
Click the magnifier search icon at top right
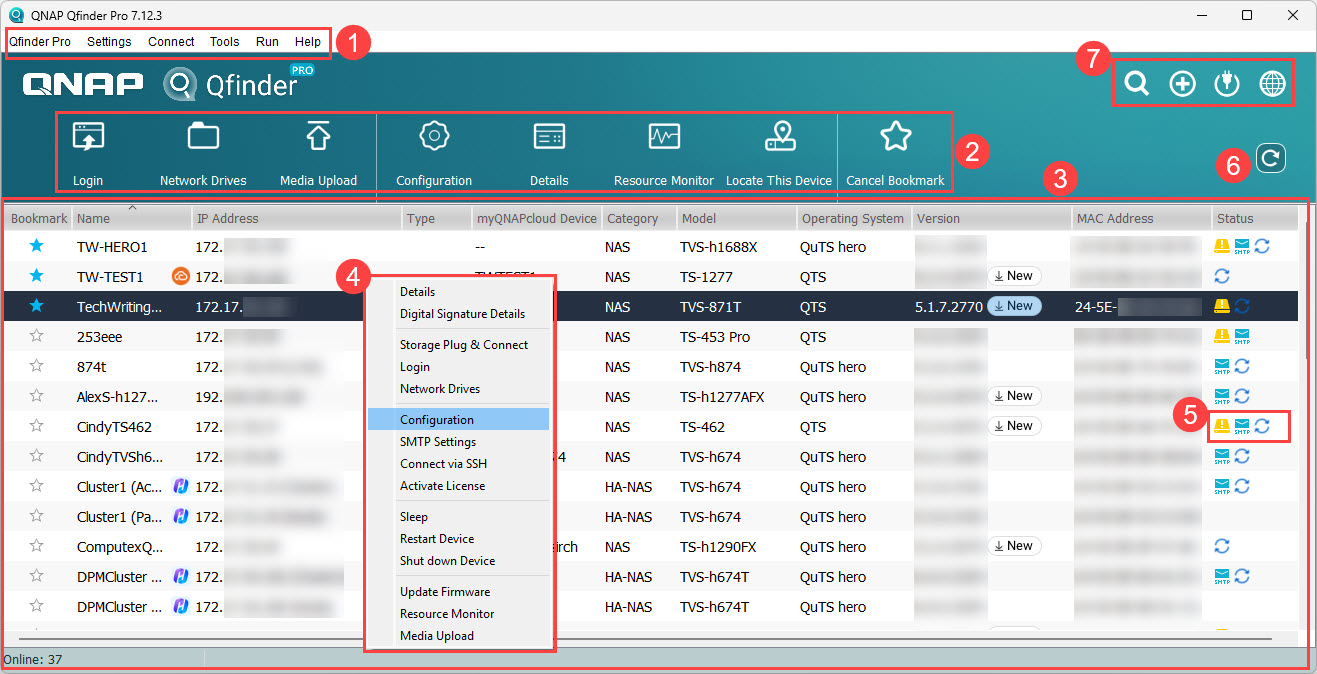(1136, 84)
